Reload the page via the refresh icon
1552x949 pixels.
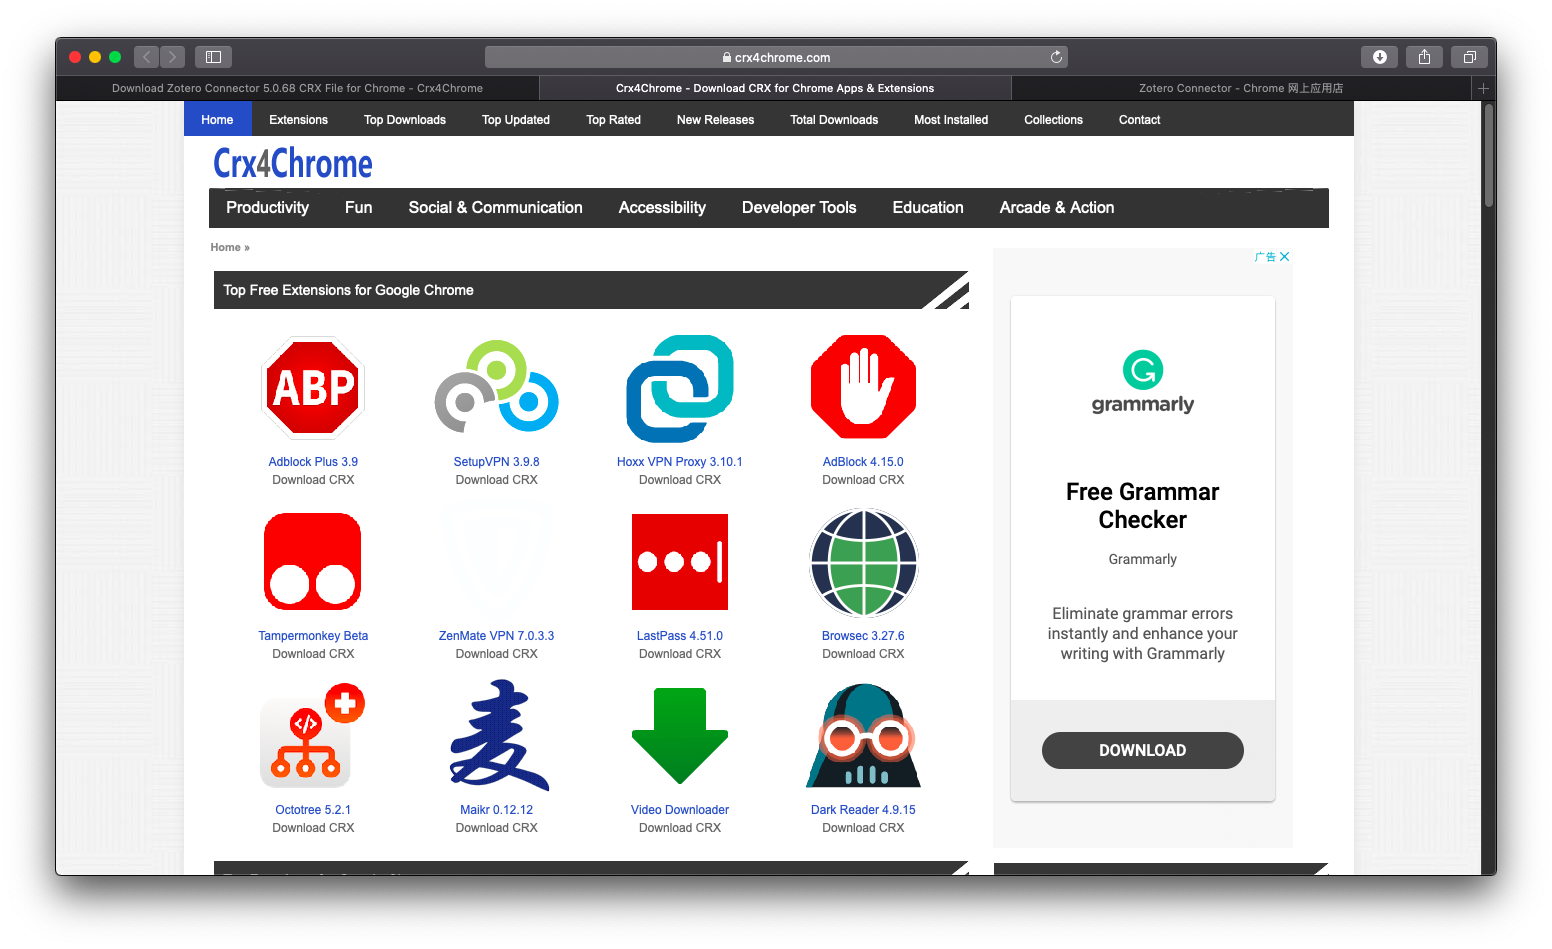coord(1056,57)
